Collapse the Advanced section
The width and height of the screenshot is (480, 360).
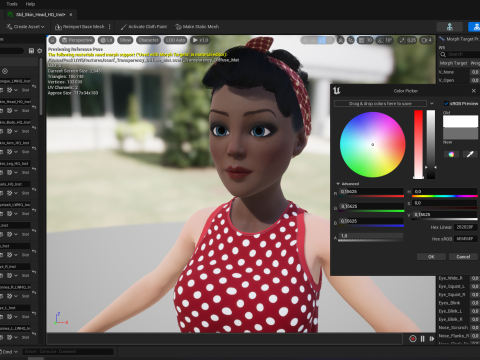pyautogui.click(x=348, y=184)
